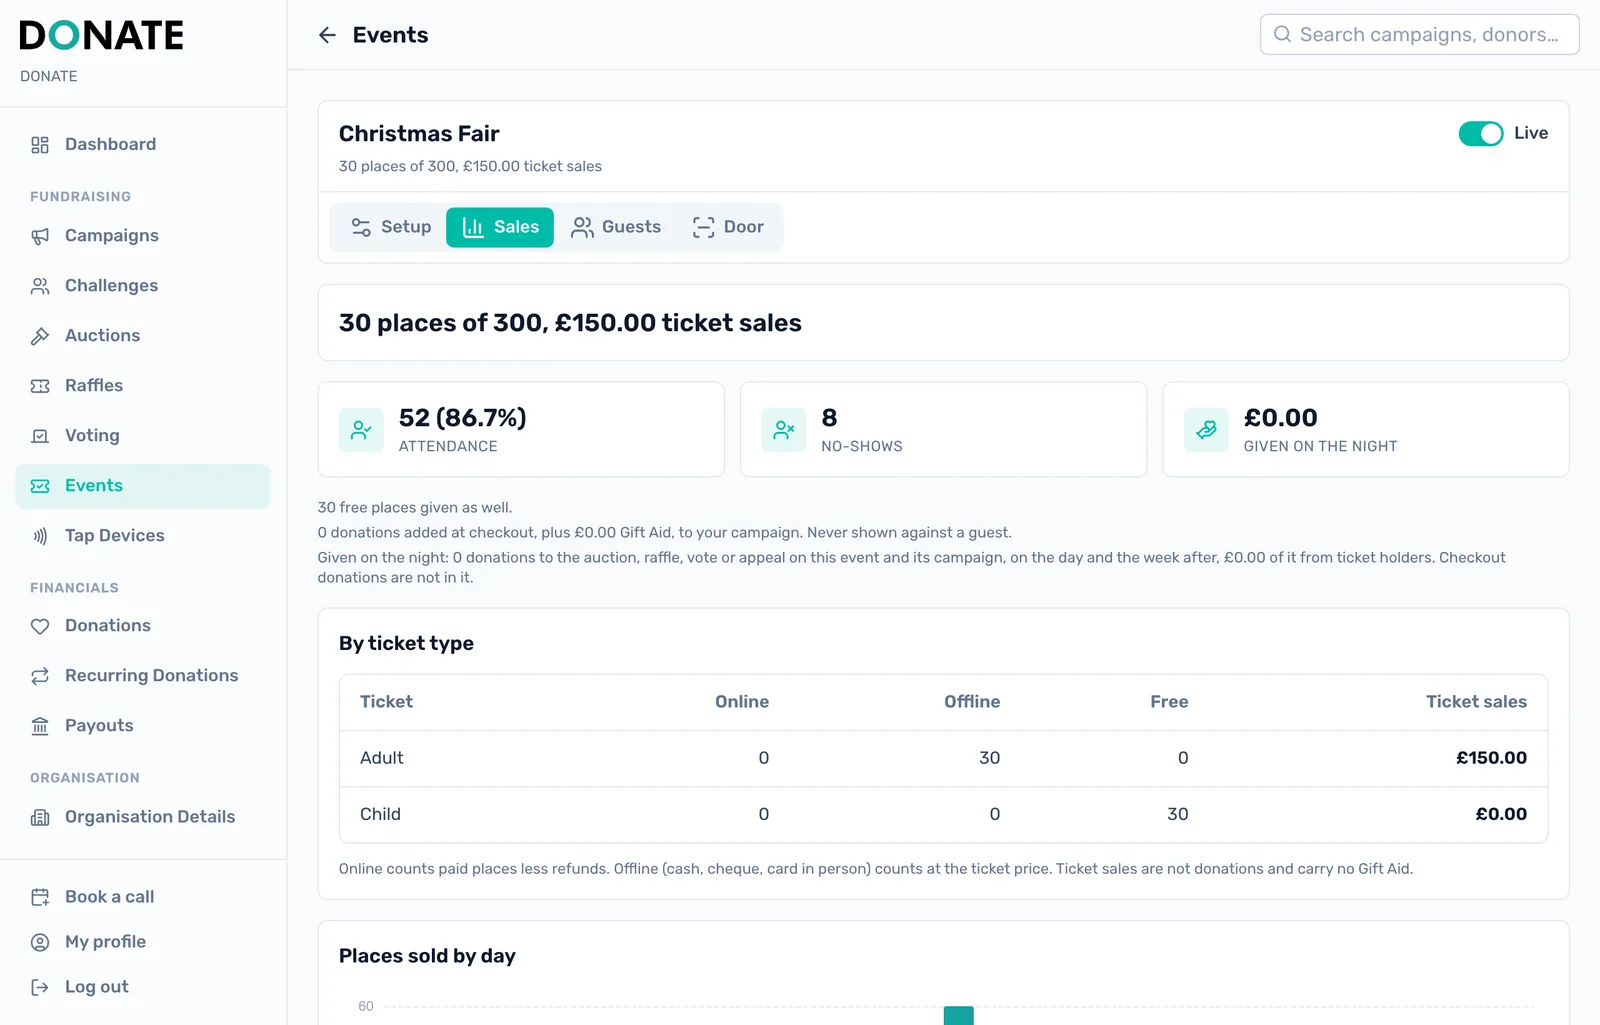Click the given on the night hand icon

(1206, 430)
